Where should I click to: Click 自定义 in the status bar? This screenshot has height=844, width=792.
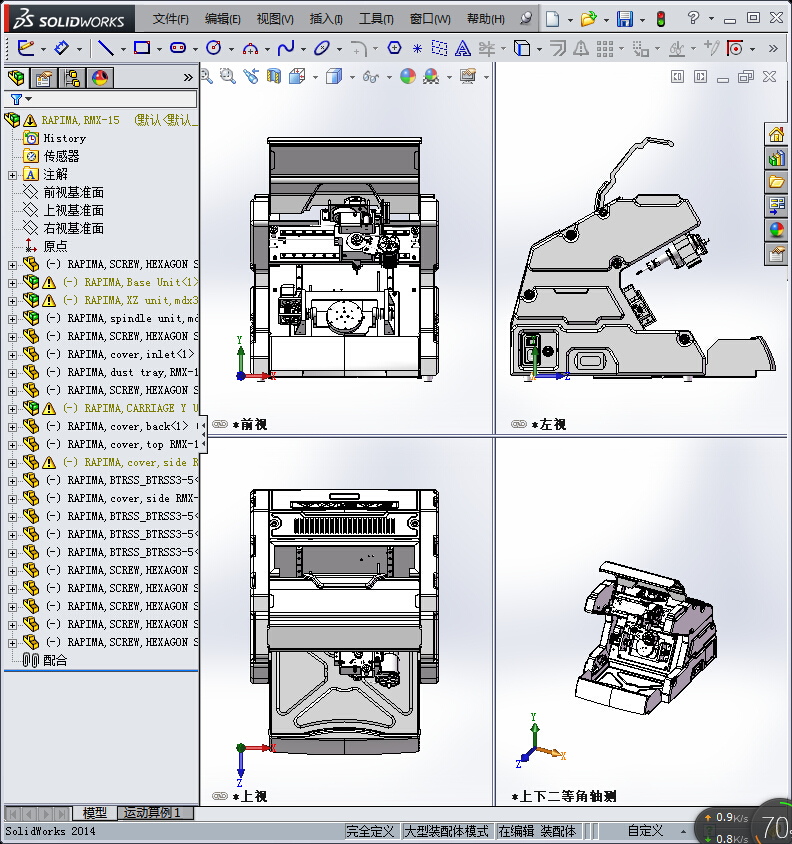pos(645,831)
